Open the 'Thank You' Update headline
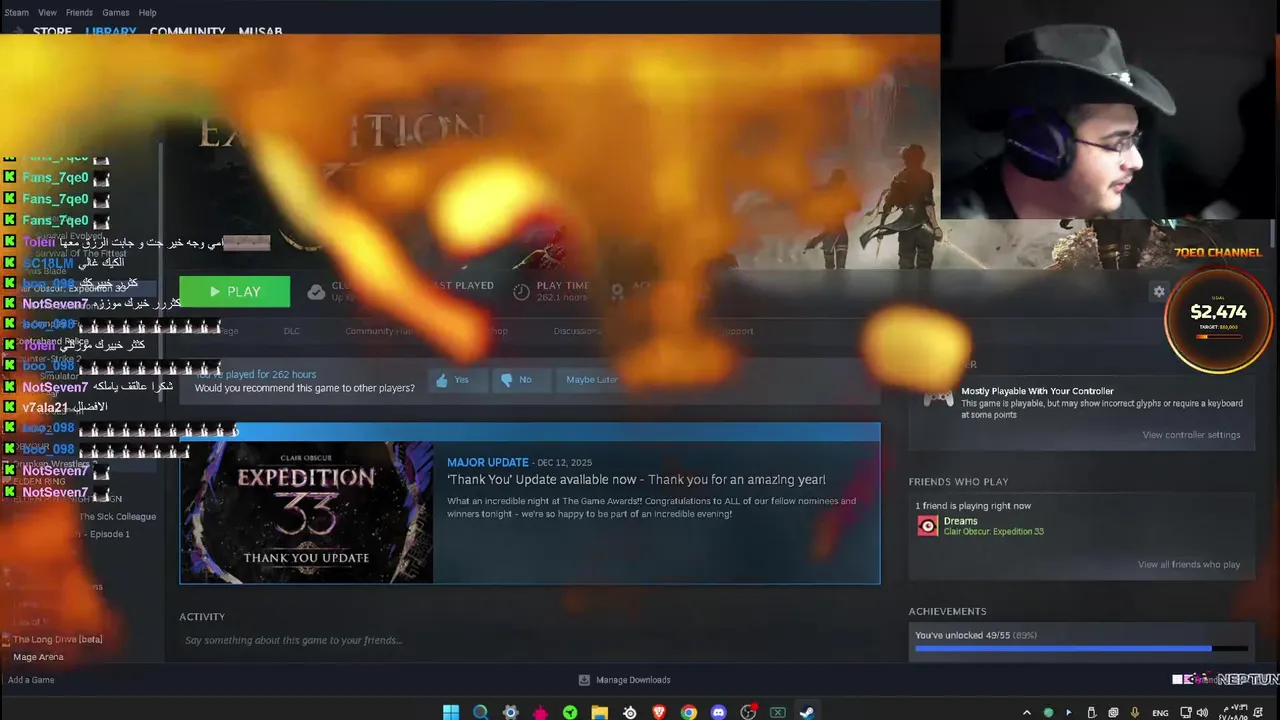Image resolution: width=1280 pixels, height=720 pixels. pyautogui.click(x=636, y=480)
